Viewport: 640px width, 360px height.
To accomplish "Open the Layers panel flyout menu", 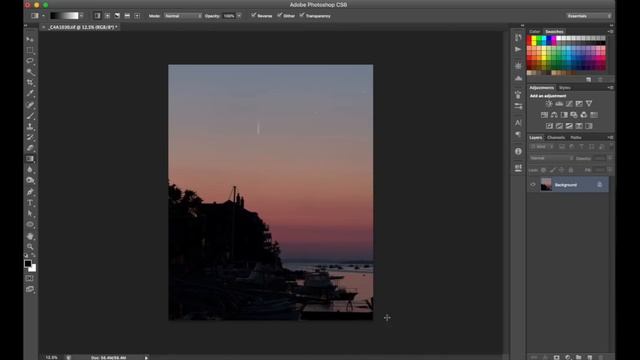I will (x=610, y=138).
